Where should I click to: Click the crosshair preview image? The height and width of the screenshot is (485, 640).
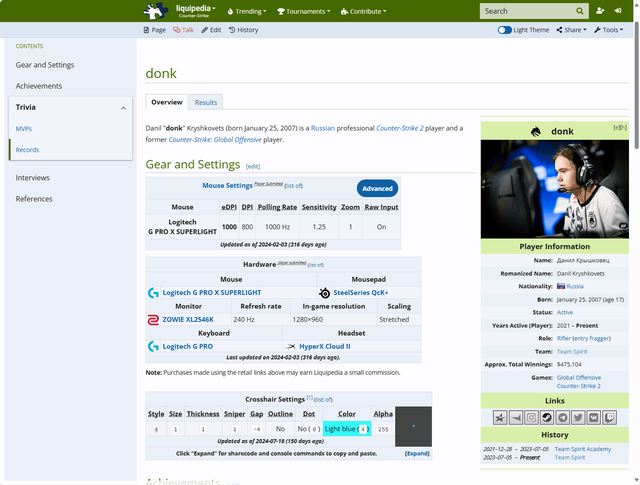pyautogui.click(x=413, y=426)
